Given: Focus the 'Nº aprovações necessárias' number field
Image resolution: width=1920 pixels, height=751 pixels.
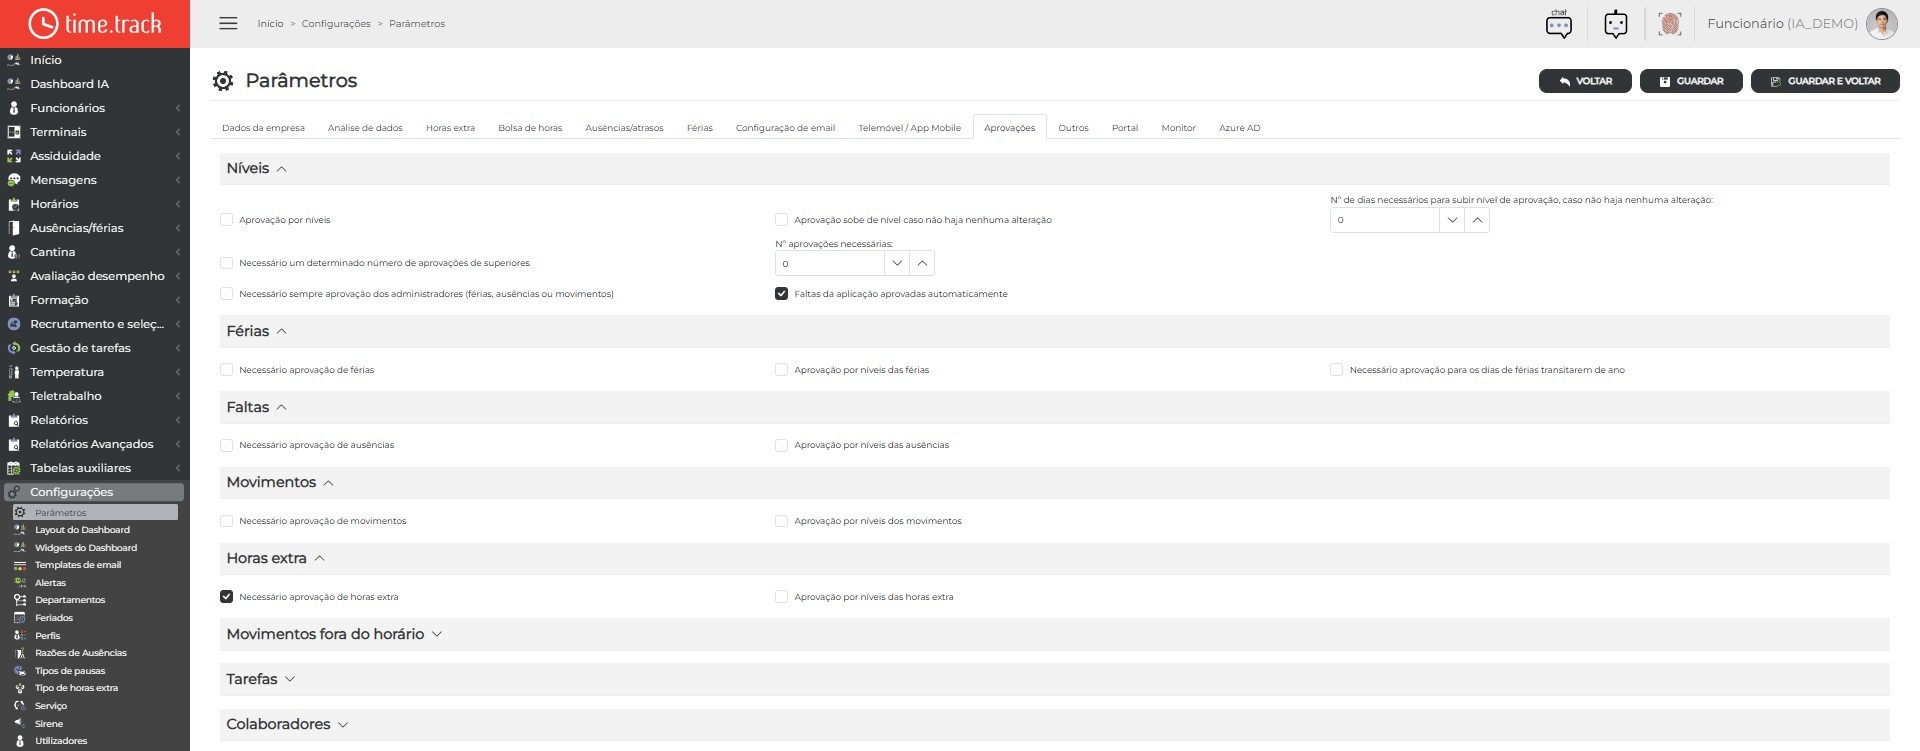Looking at the screenshot, I should (x=829, y=263).
